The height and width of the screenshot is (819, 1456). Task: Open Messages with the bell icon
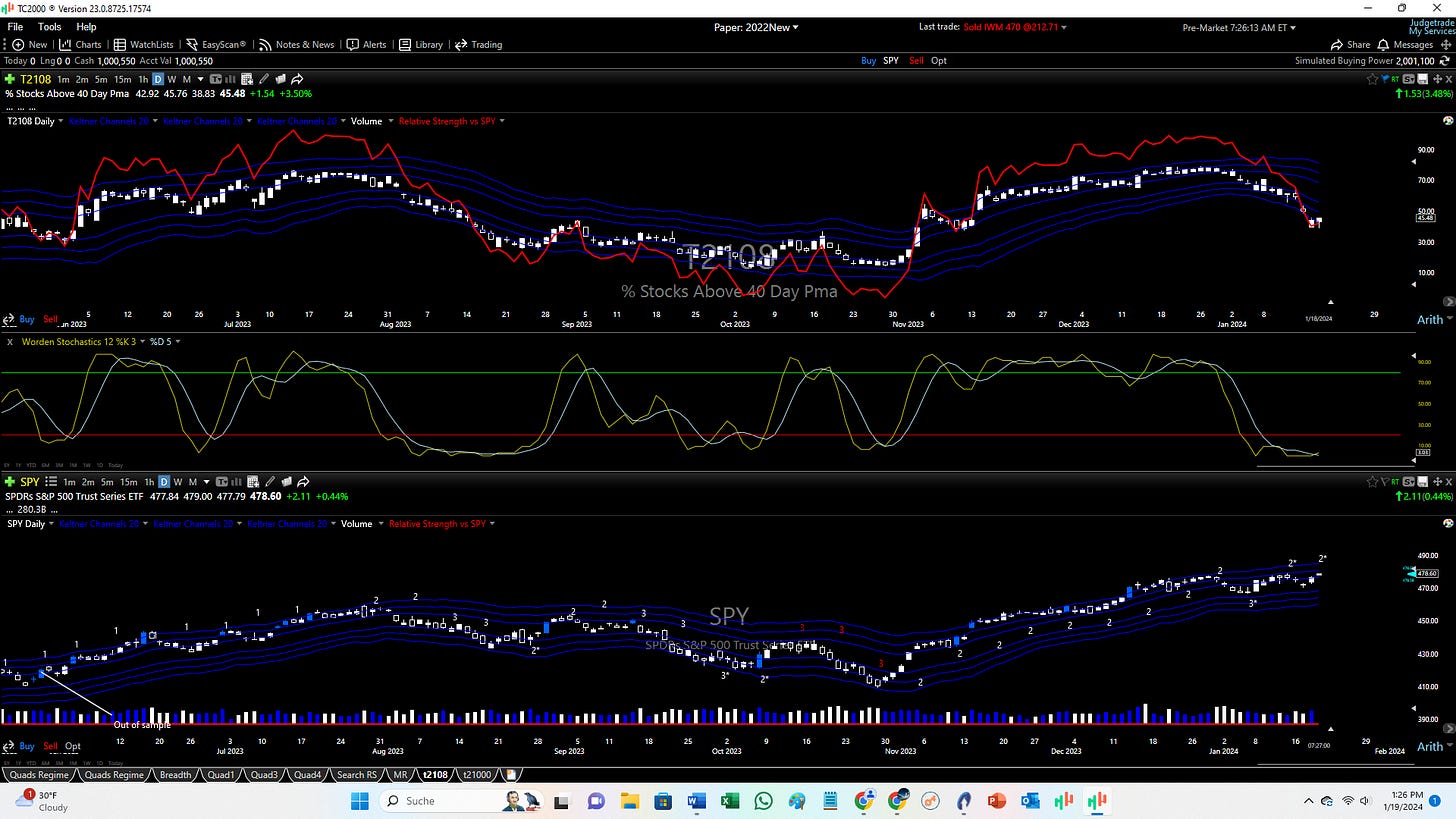coord(1406,44)
